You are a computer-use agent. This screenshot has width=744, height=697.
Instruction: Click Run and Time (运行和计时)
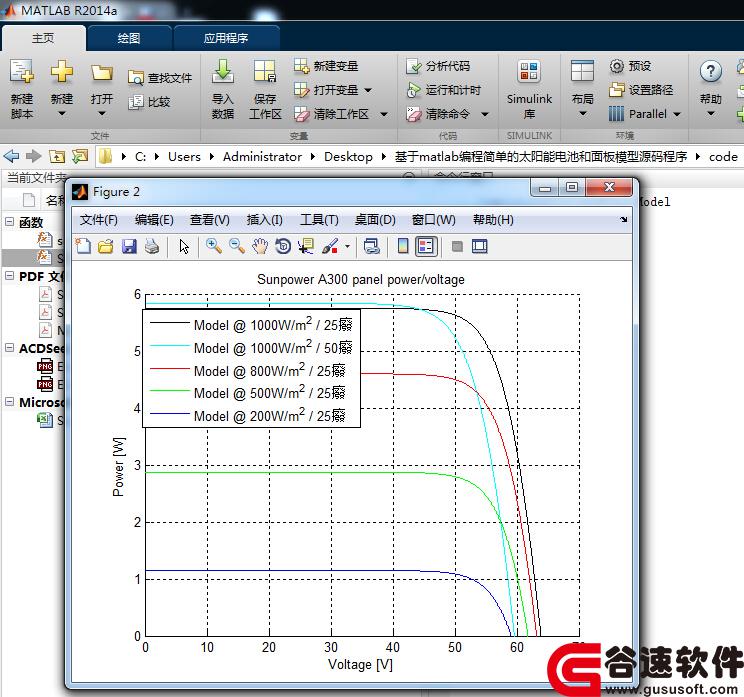pyautogui.click(x=444, y=90)
